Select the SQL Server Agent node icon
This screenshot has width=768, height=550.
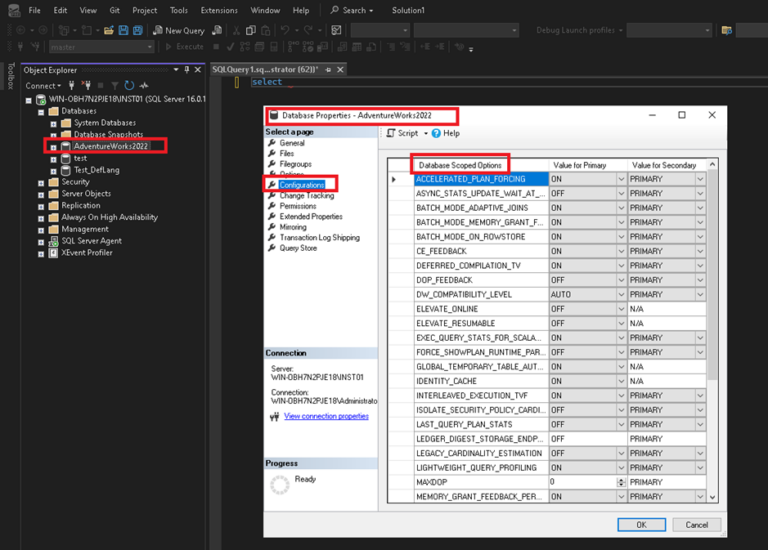(x=54, y=241)
